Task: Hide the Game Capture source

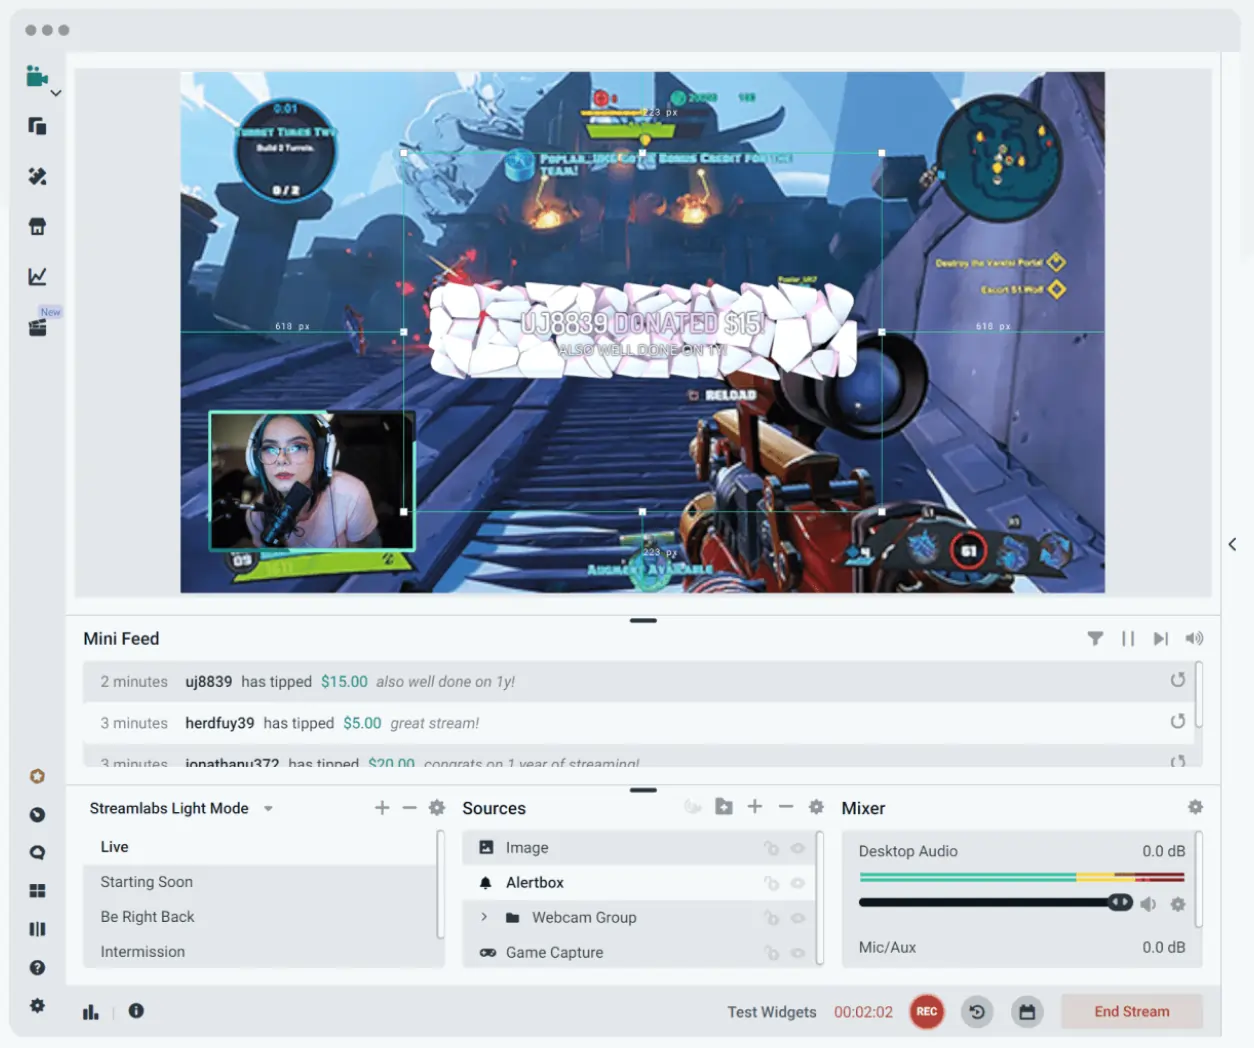Action: coord(797,952)
